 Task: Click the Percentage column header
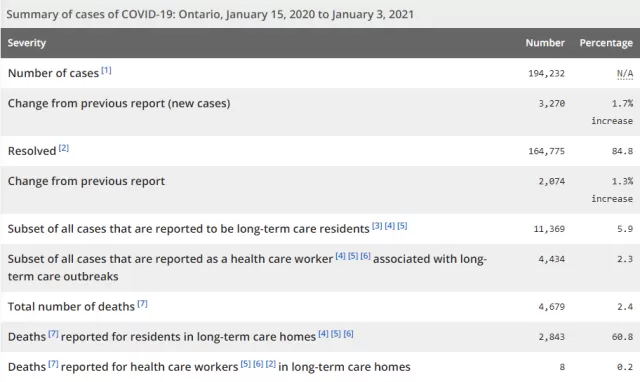(606, 43)
